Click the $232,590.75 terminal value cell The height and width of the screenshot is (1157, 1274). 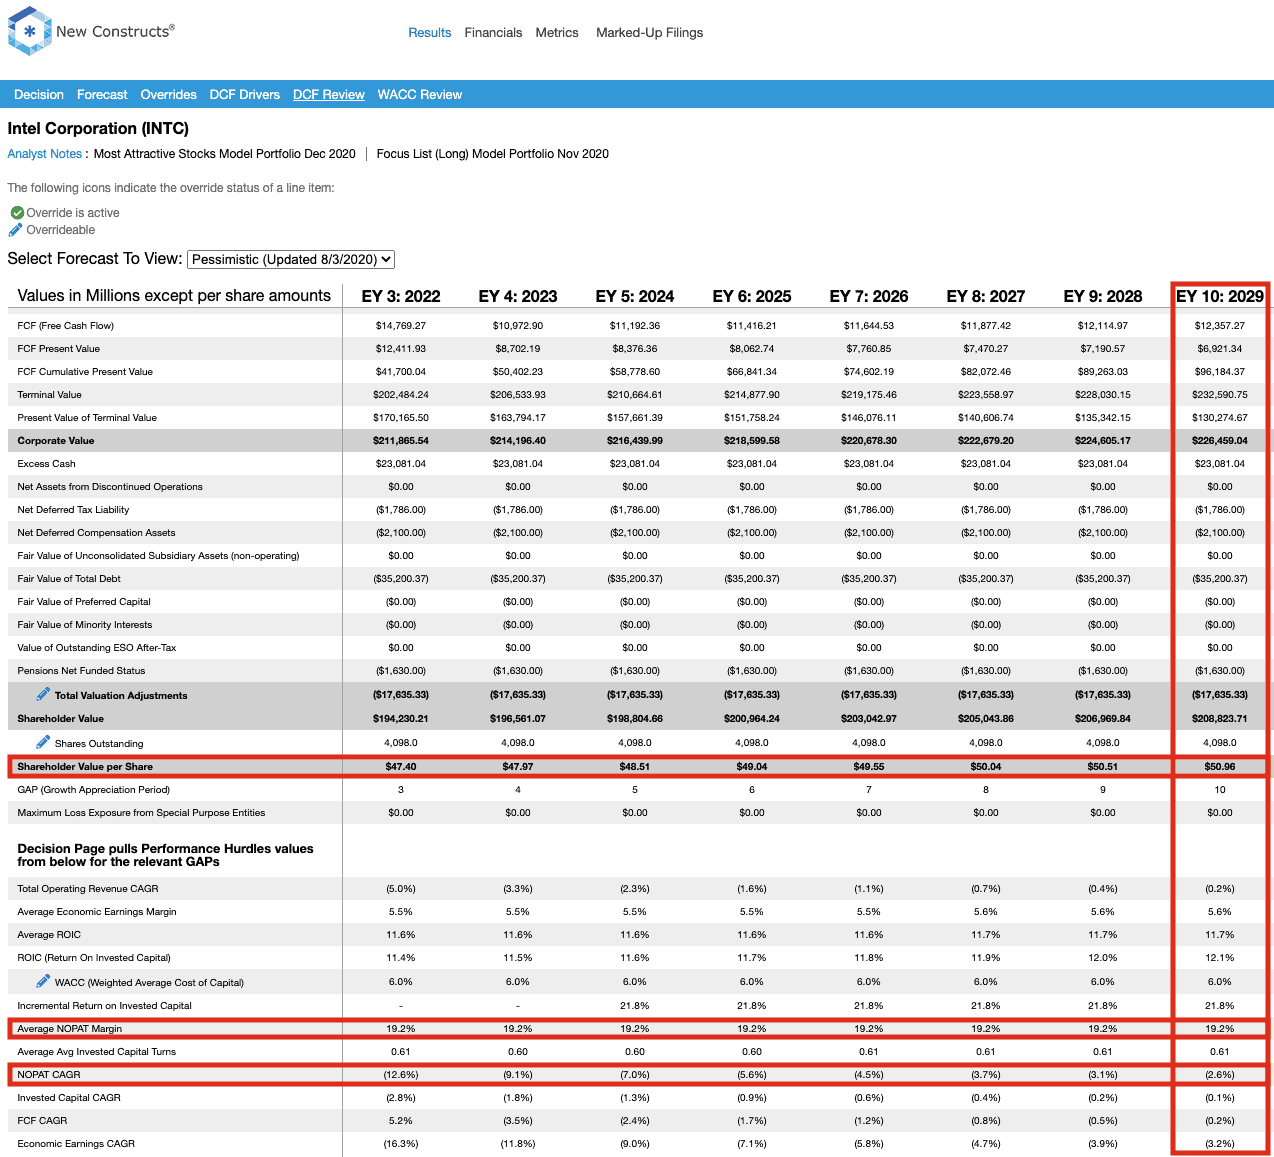1220,395
